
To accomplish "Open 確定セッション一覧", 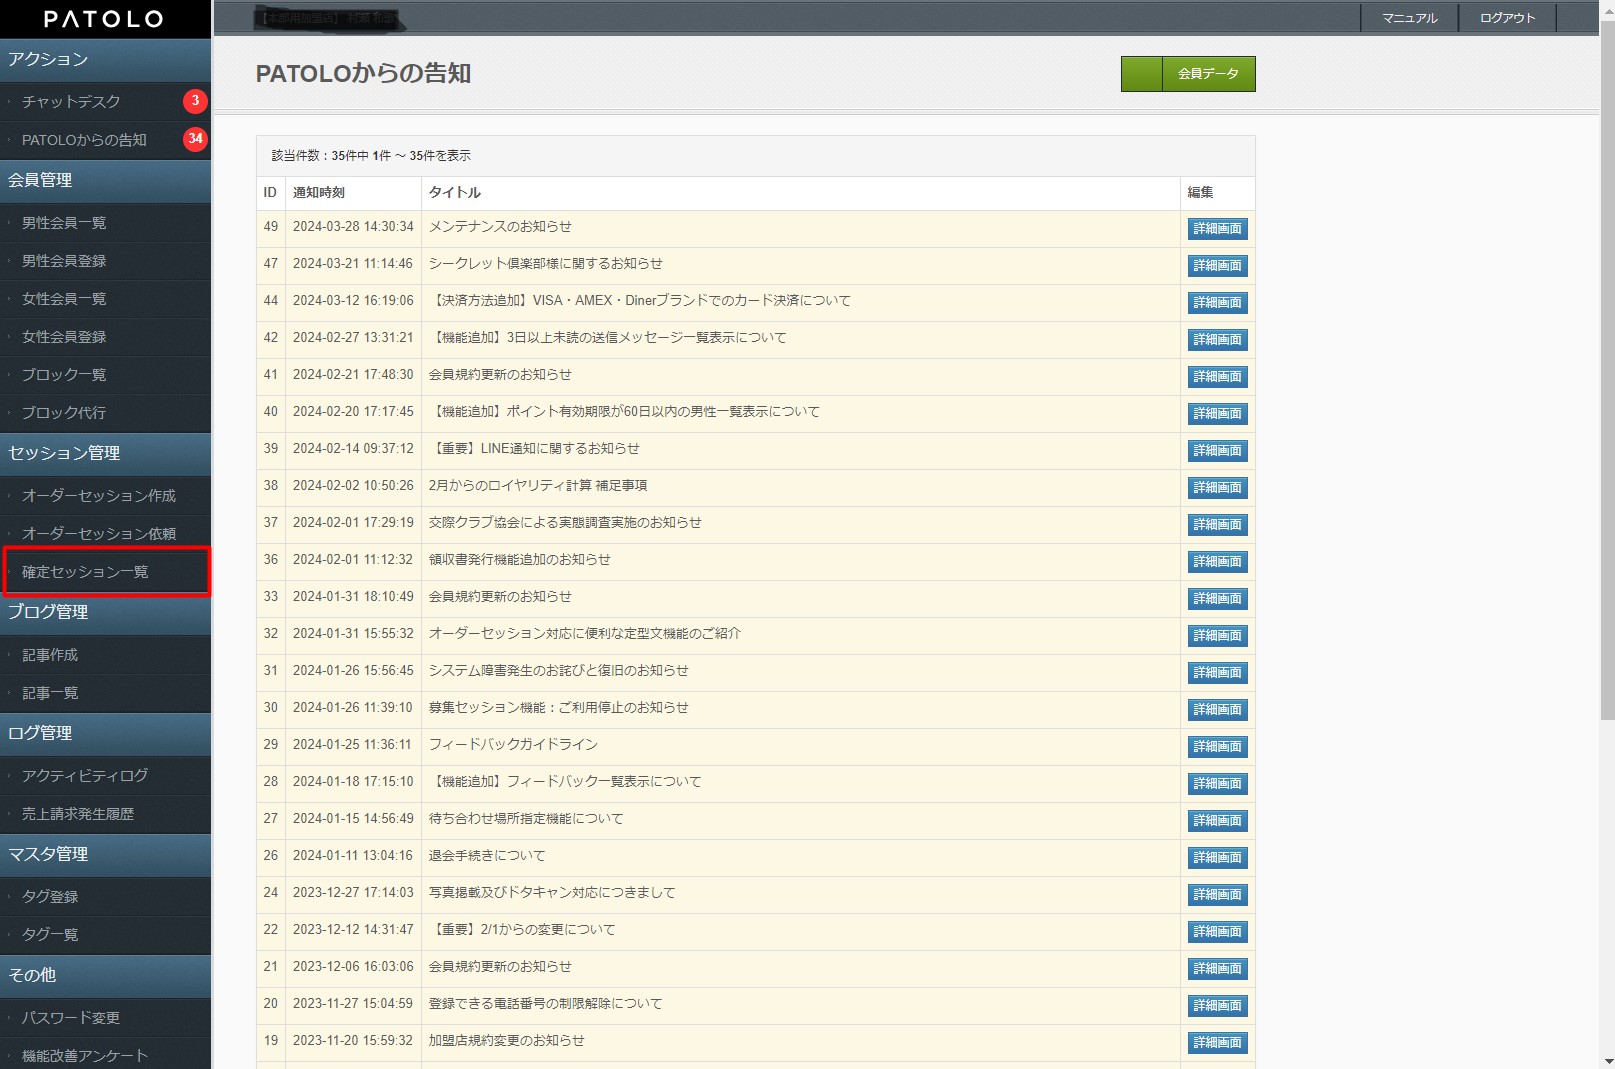I will [x=105, y=571].
